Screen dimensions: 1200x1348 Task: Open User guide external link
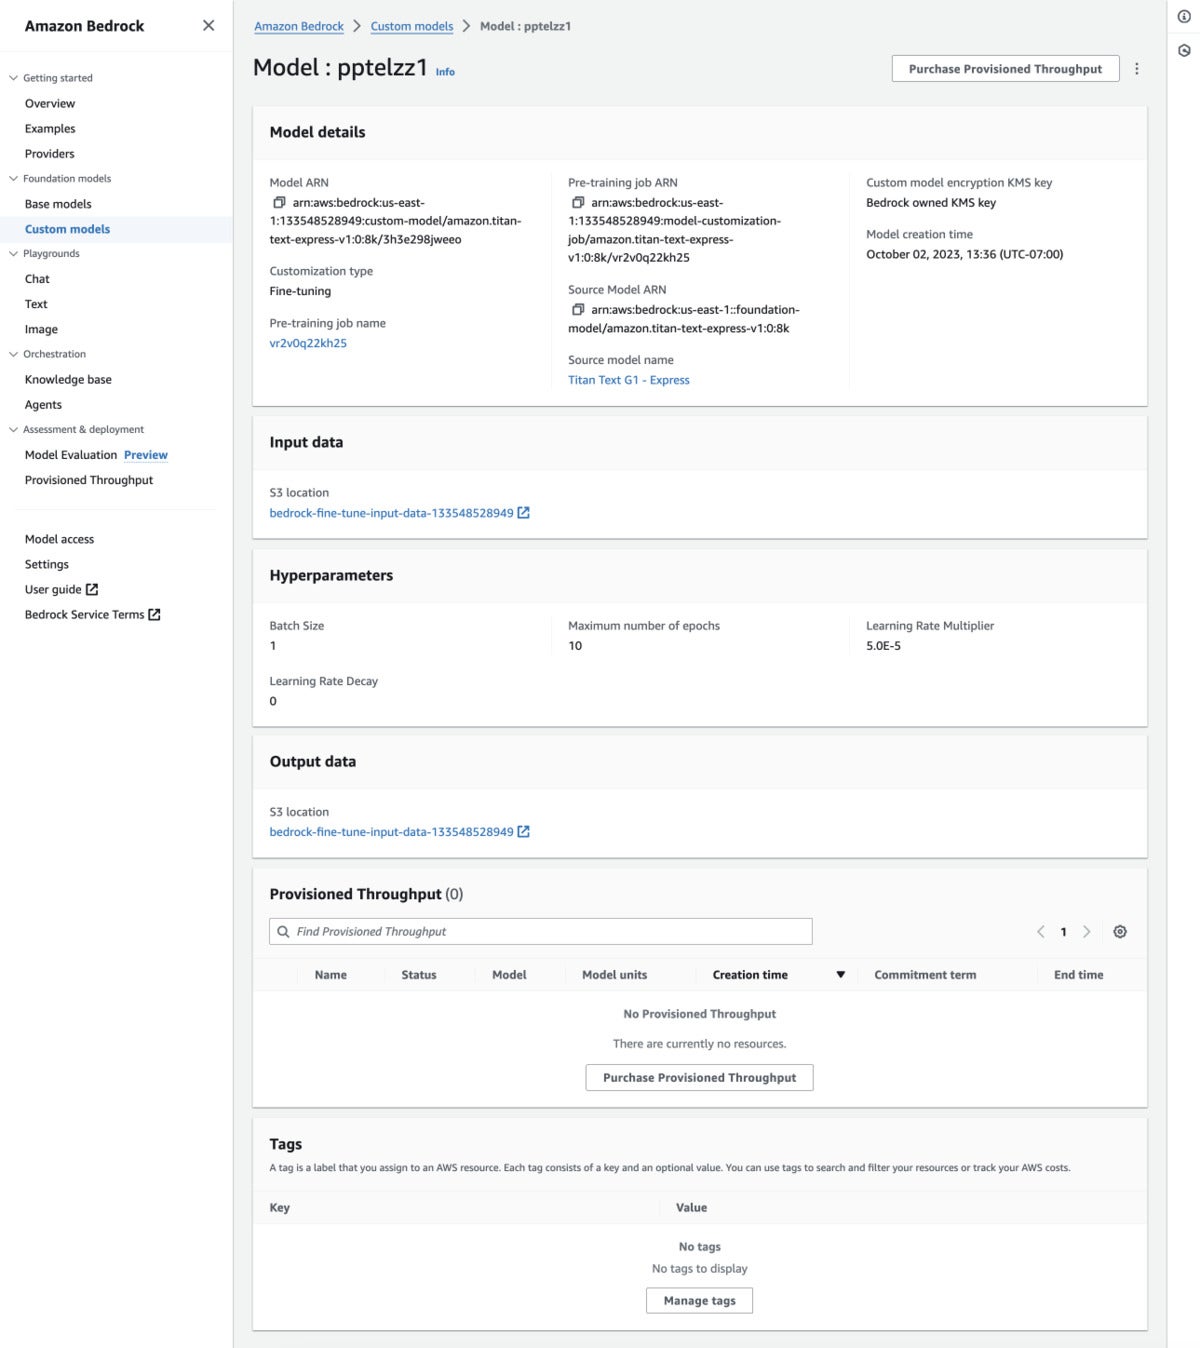tap(61, 590)
